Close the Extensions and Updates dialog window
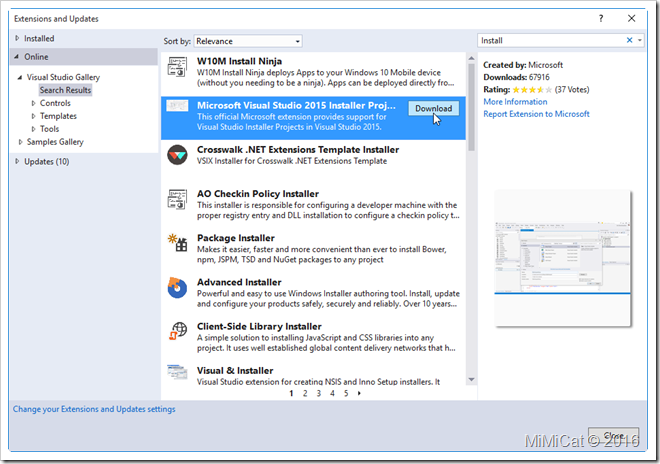This screenshot has height=464, width=660. (631, 19)
